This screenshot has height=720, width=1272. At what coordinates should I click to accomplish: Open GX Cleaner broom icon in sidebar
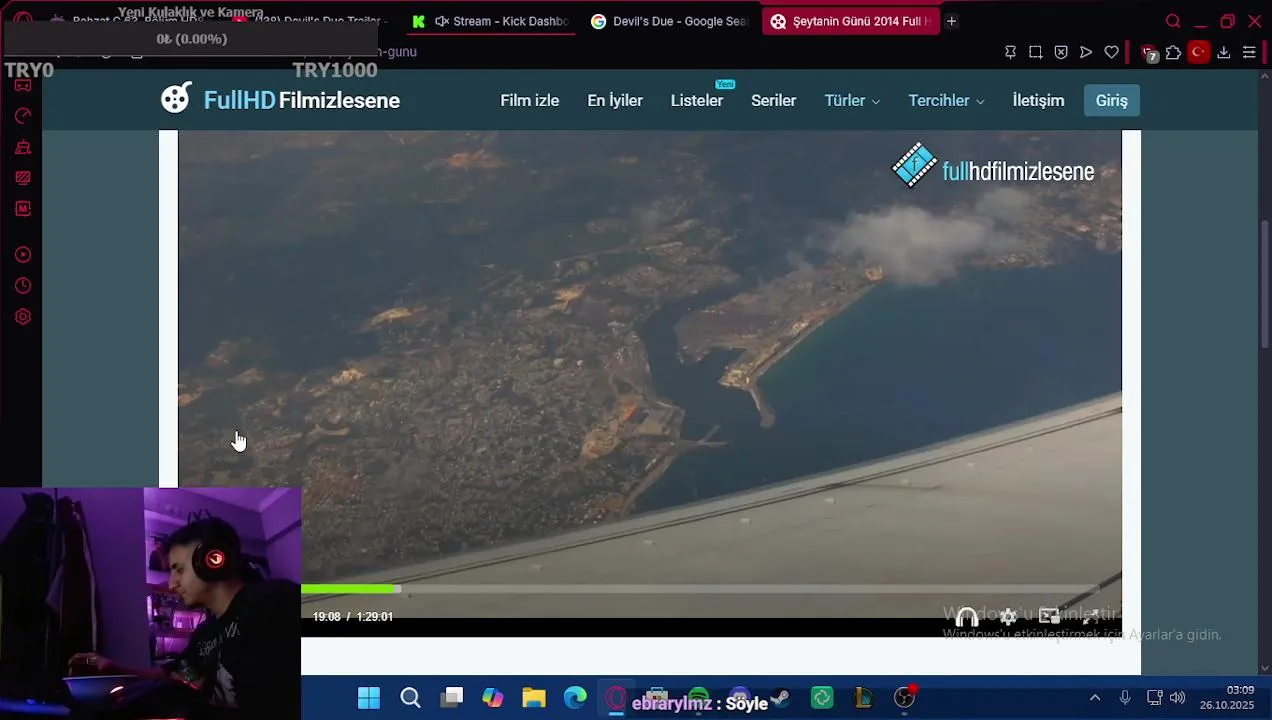(x=23, y=147)
